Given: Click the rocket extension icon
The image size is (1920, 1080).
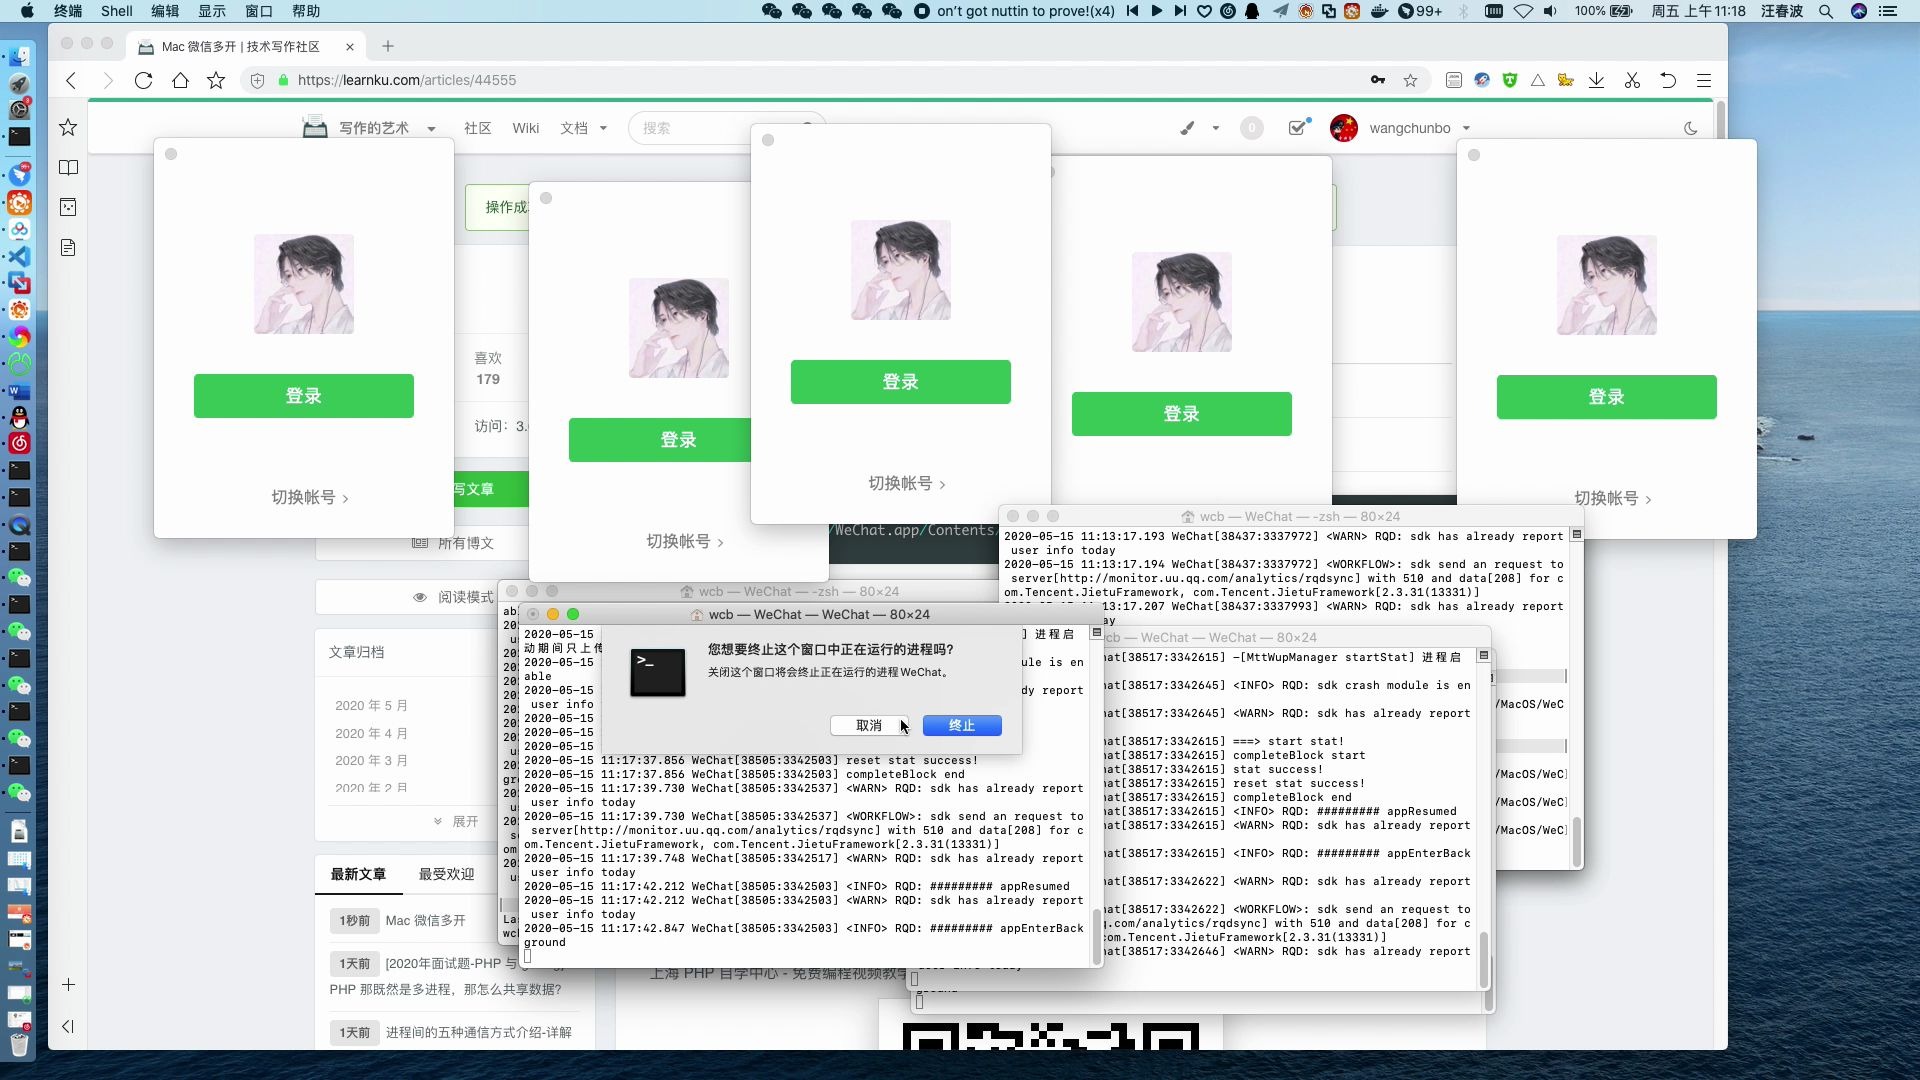Looking at the screenshot, I should pyautogui.click(x=1482, y=80).
